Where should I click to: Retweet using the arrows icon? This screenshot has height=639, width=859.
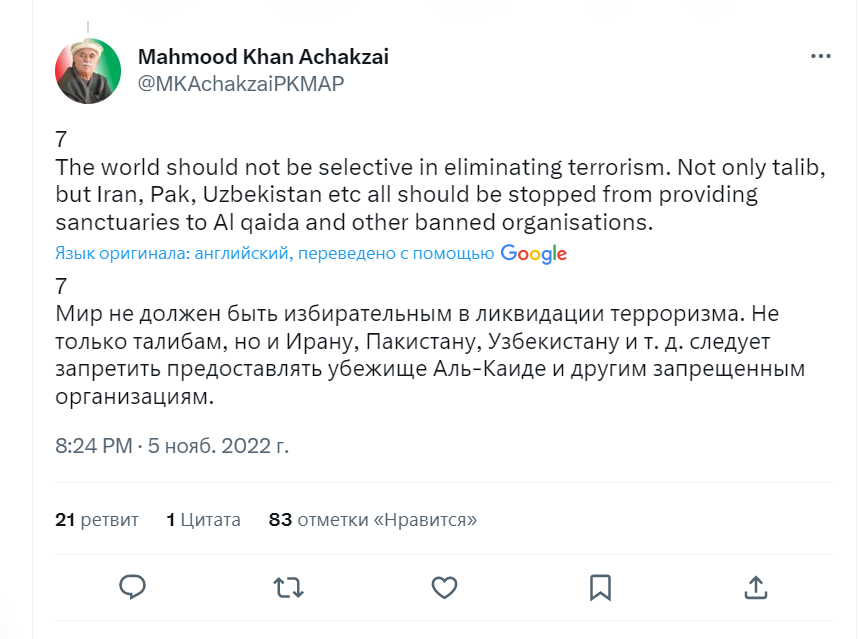click(x=289, y=586)
